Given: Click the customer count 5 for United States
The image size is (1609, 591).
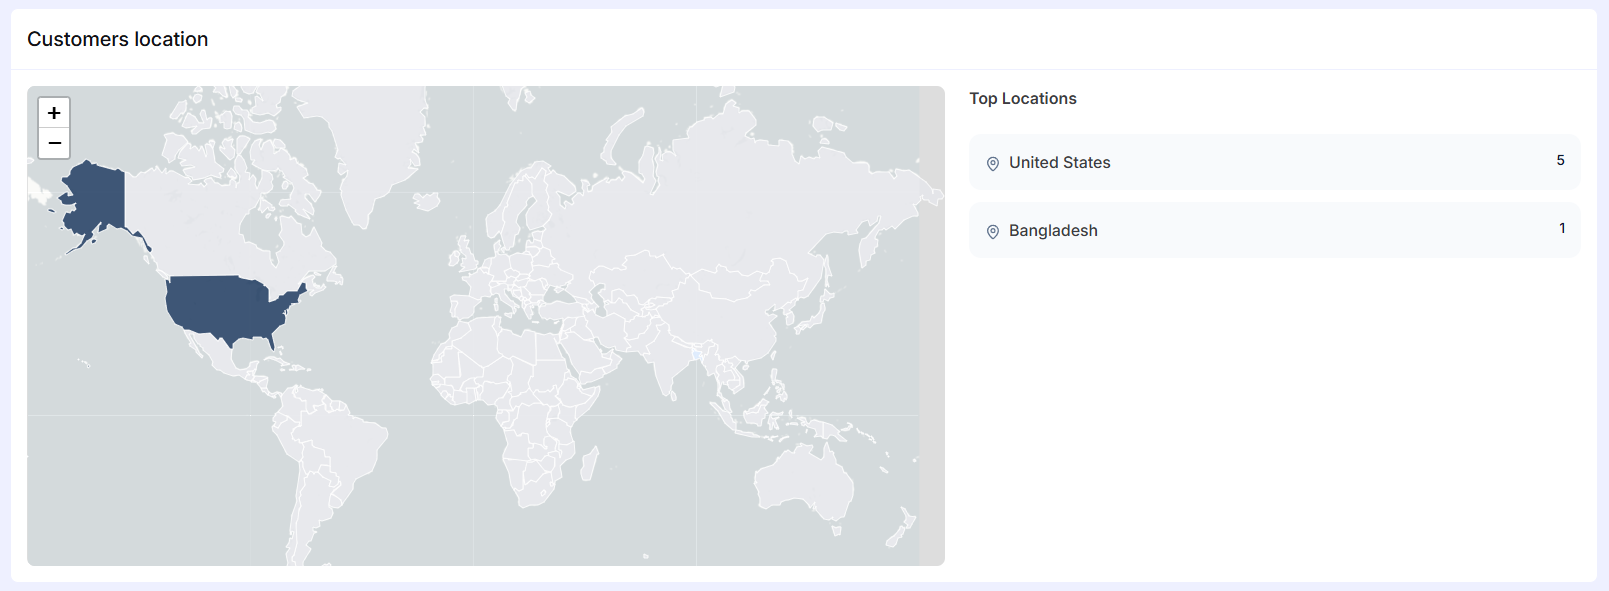Looking at the screenshot, I should 1560,160.
